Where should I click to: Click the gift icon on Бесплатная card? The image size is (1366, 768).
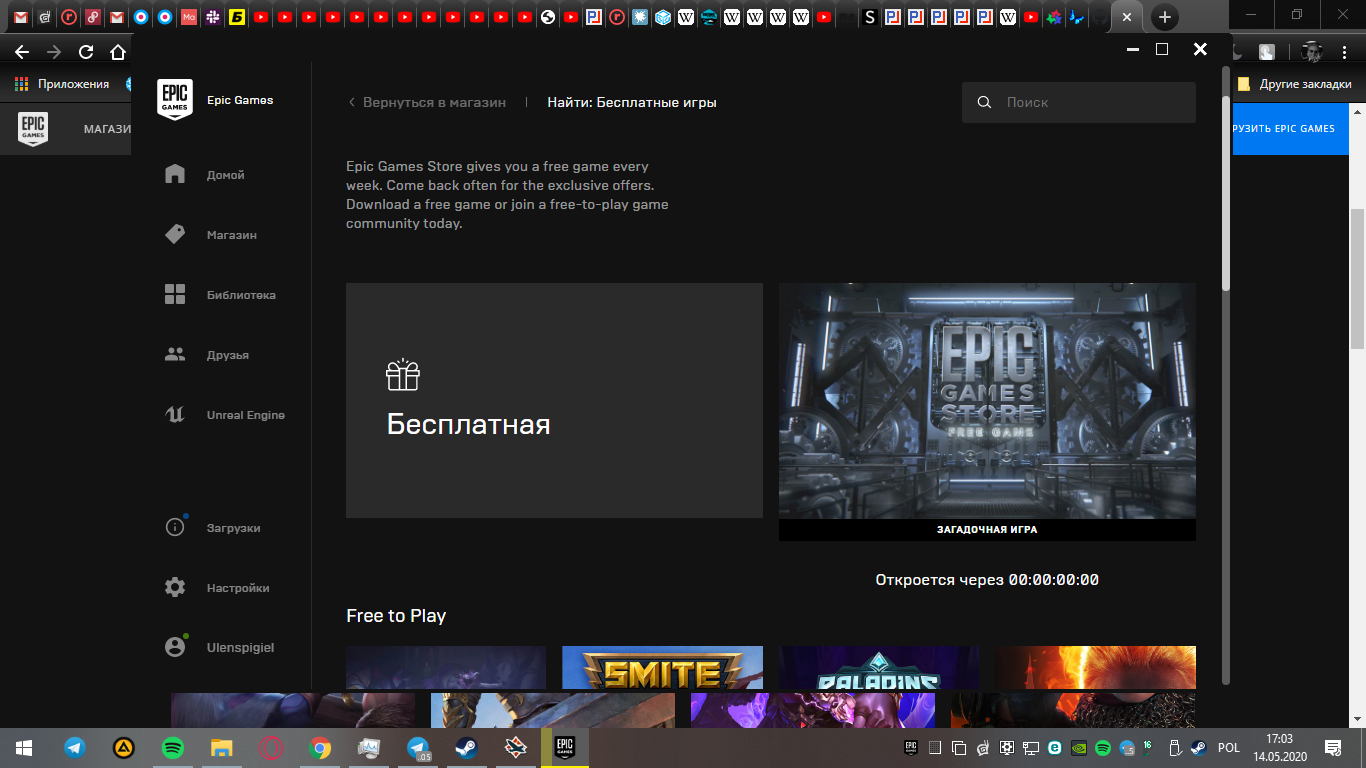[x=403, y=374]
